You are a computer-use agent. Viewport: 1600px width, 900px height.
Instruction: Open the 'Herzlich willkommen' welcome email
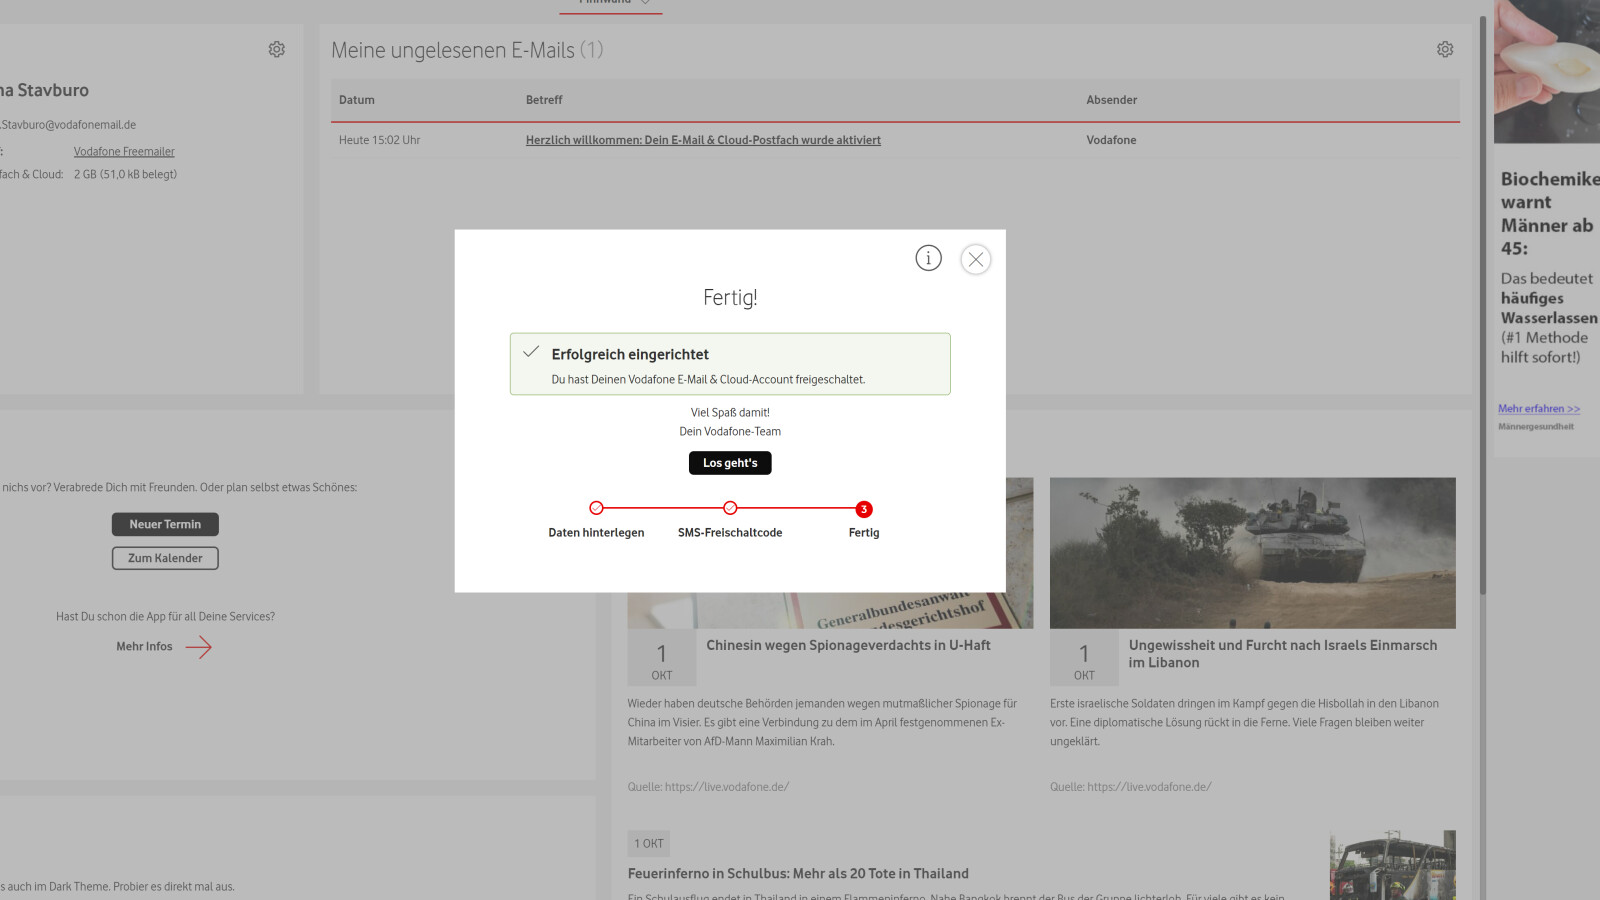(x=702, y=140)
